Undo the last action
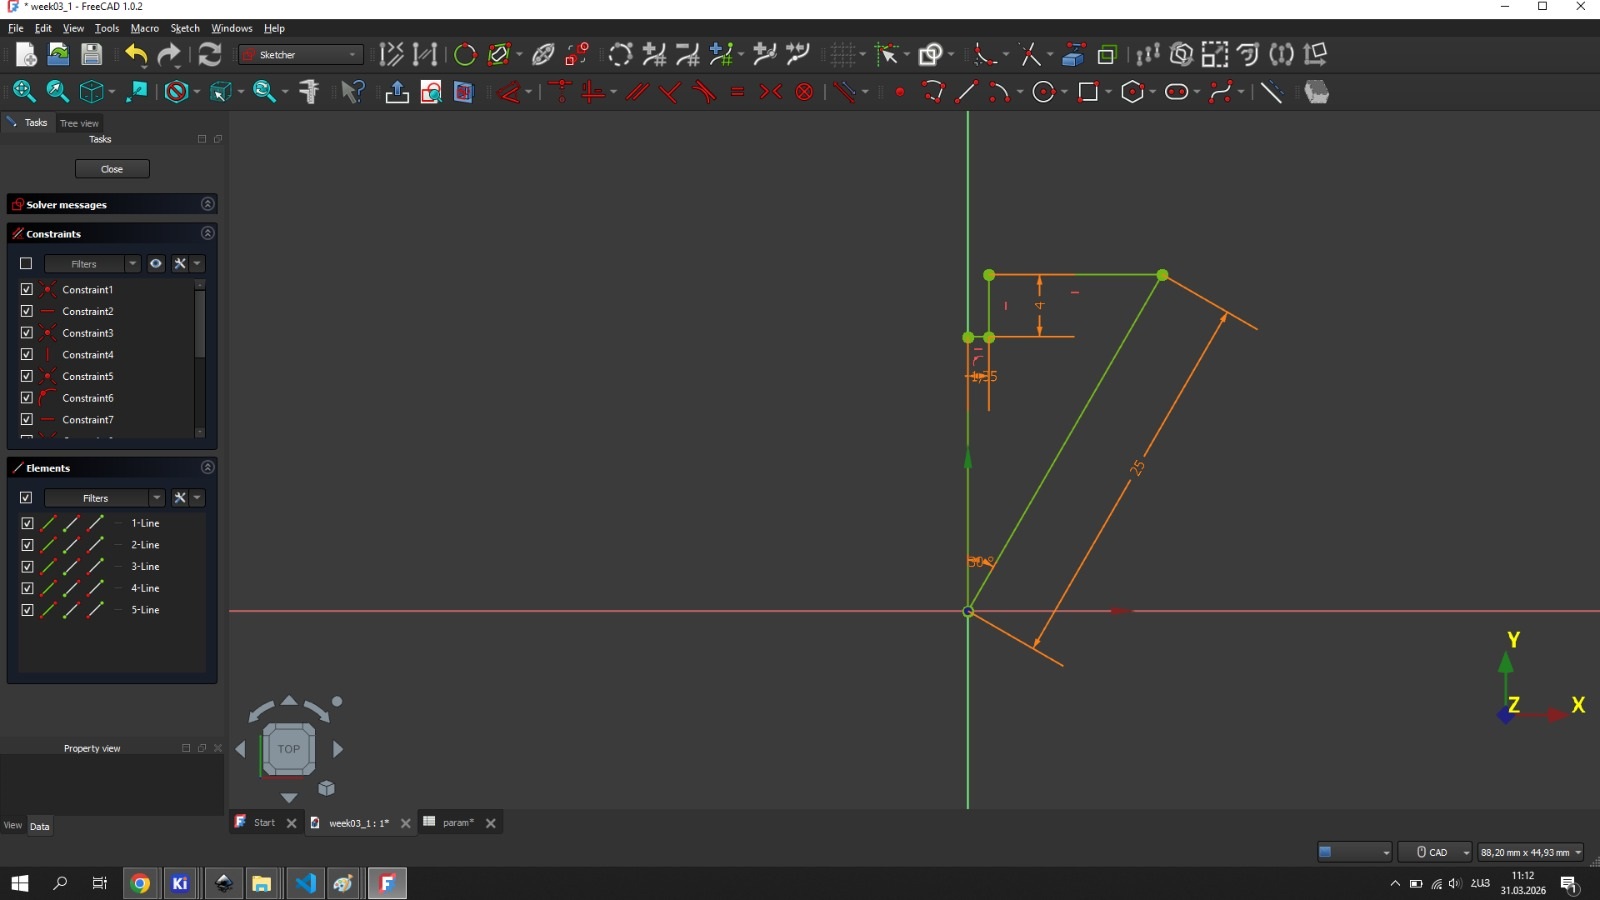 point(136,55)
